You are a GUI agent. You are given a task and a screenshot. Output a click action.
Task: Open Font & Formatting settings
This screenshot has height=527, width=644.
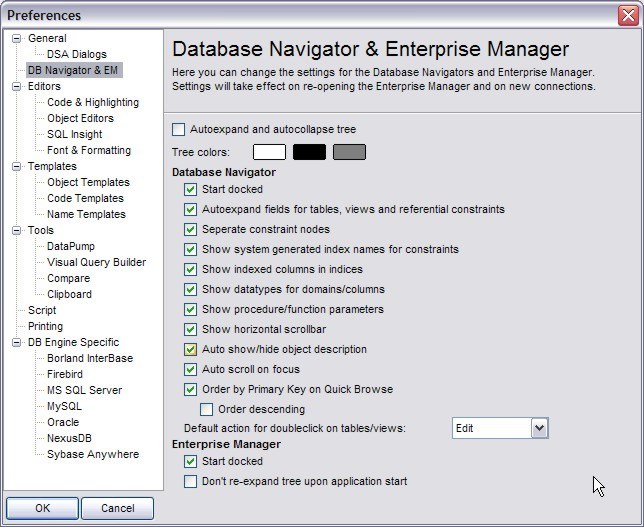(89, 150)
